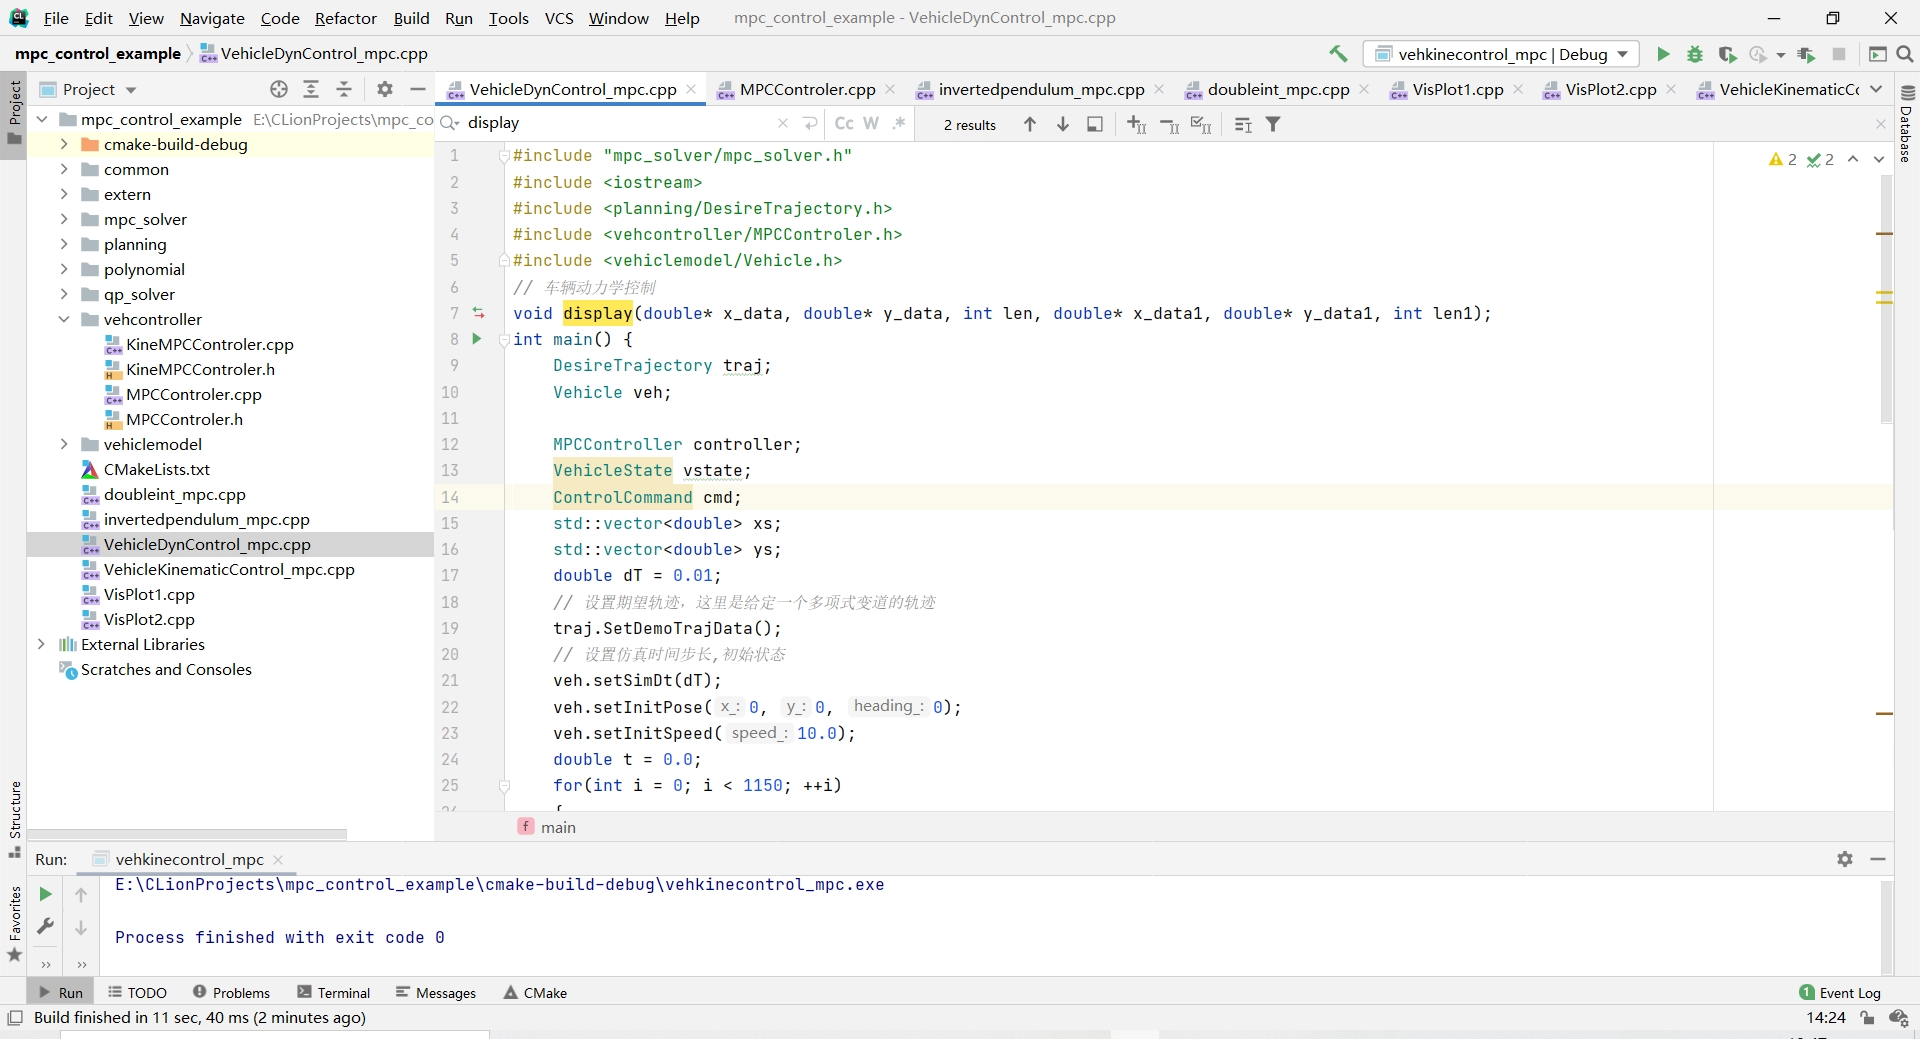Collapse the vehcontroller folder

65,319
